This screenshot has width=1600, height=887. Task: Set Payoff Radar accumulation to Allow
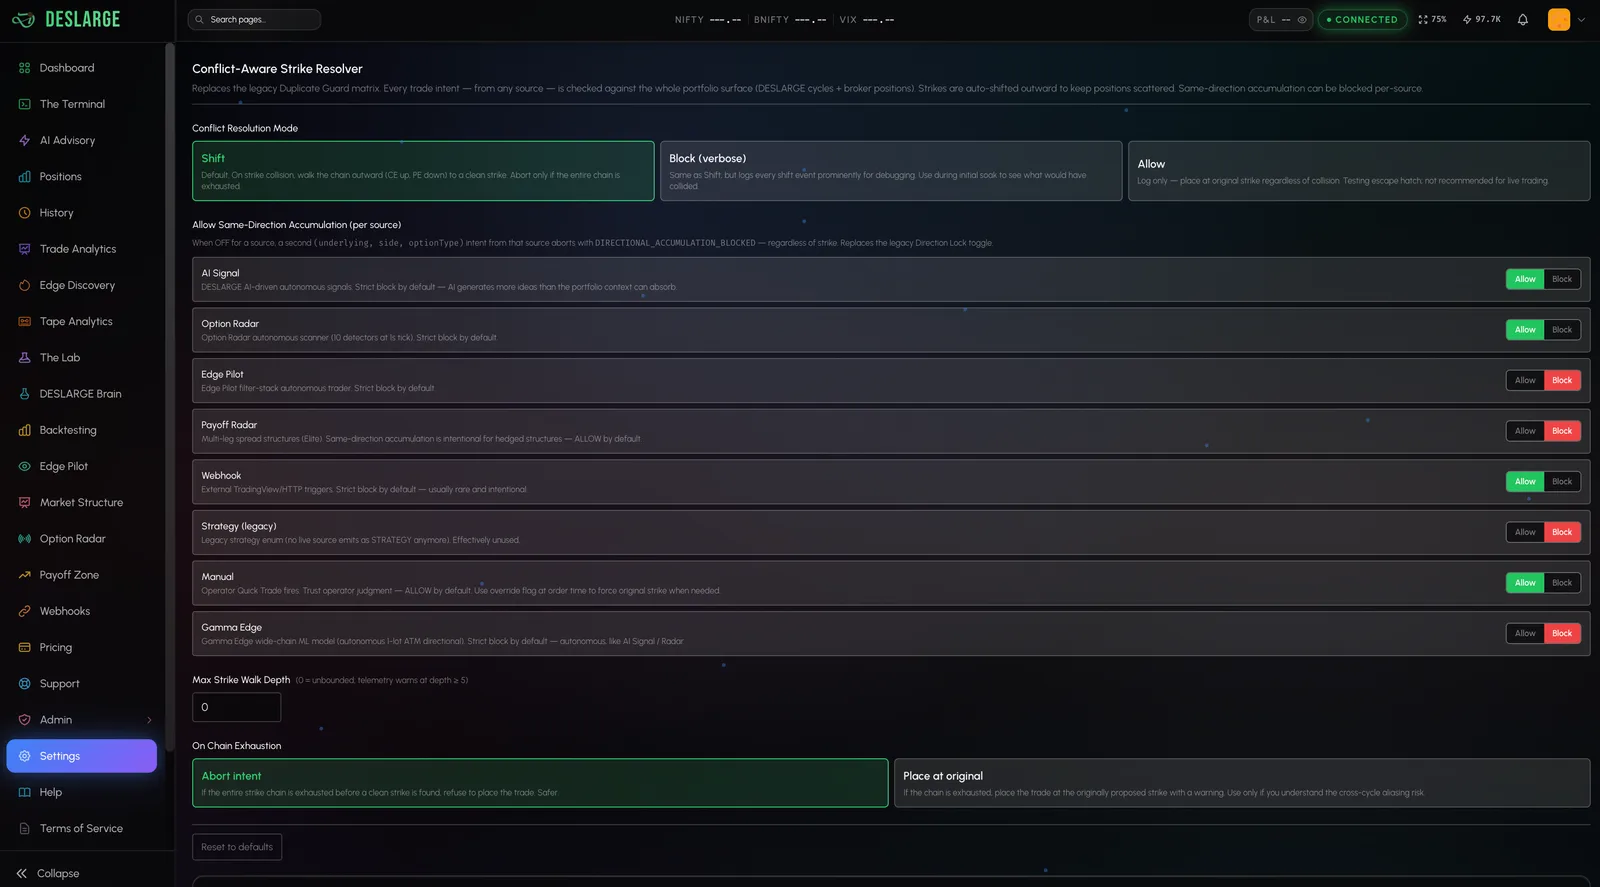[x=1525, y=431]
